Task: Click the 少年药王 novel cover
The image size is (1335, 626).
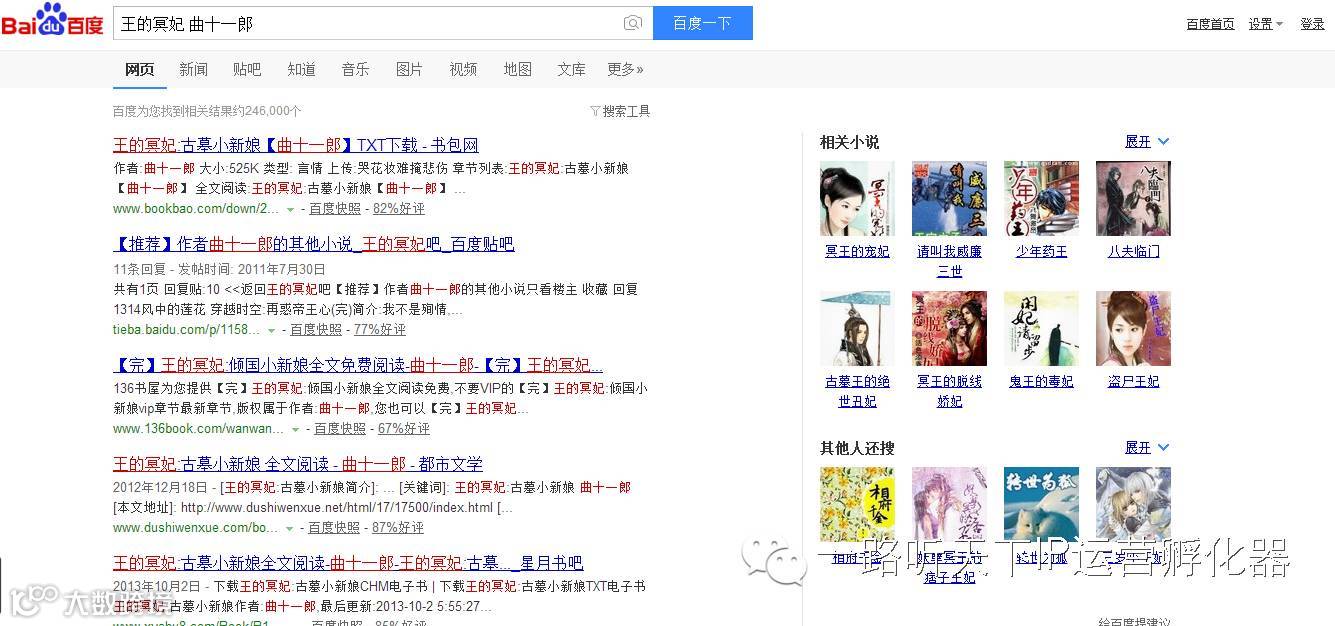Action: pyautogui.click(x=1041, y=198)
